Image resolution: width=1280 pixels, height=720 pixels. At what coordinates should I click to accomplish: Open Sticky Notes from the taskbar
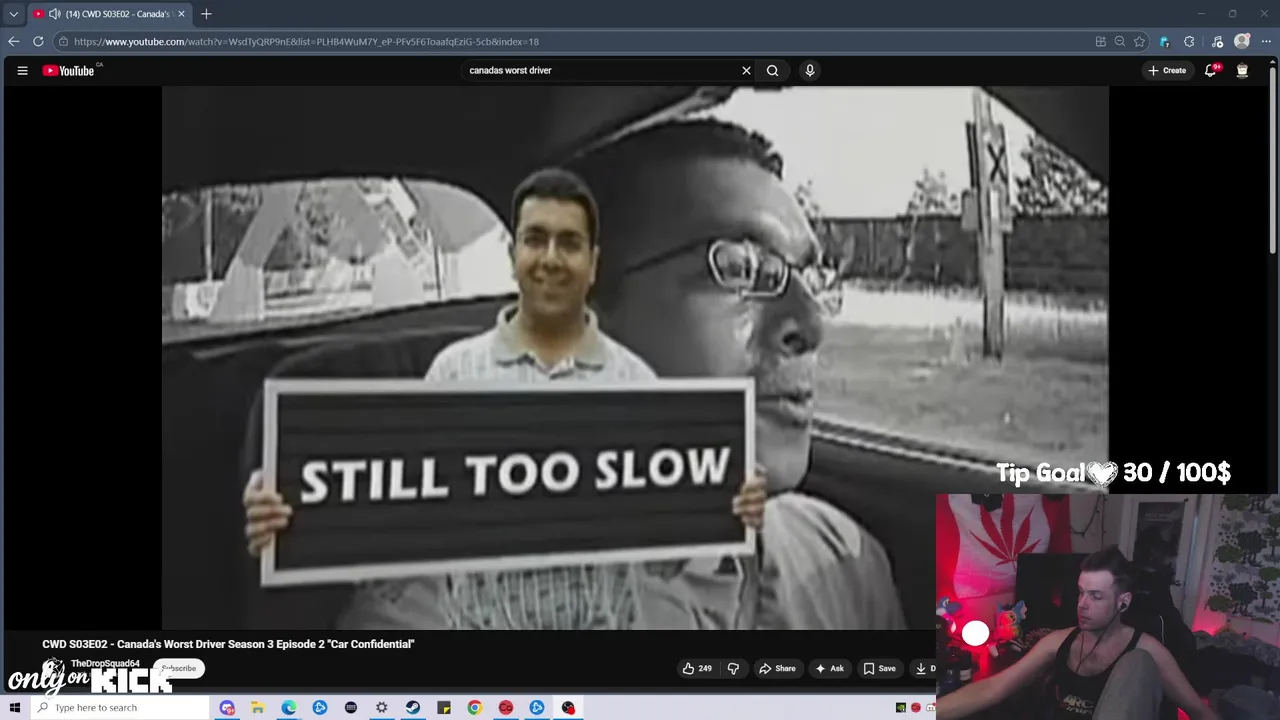tap(443, 707)
